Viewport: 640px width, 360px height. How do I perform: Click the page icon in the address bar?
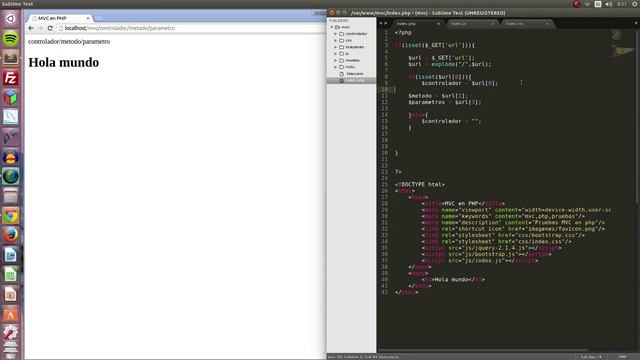click(x=61, y=28)
